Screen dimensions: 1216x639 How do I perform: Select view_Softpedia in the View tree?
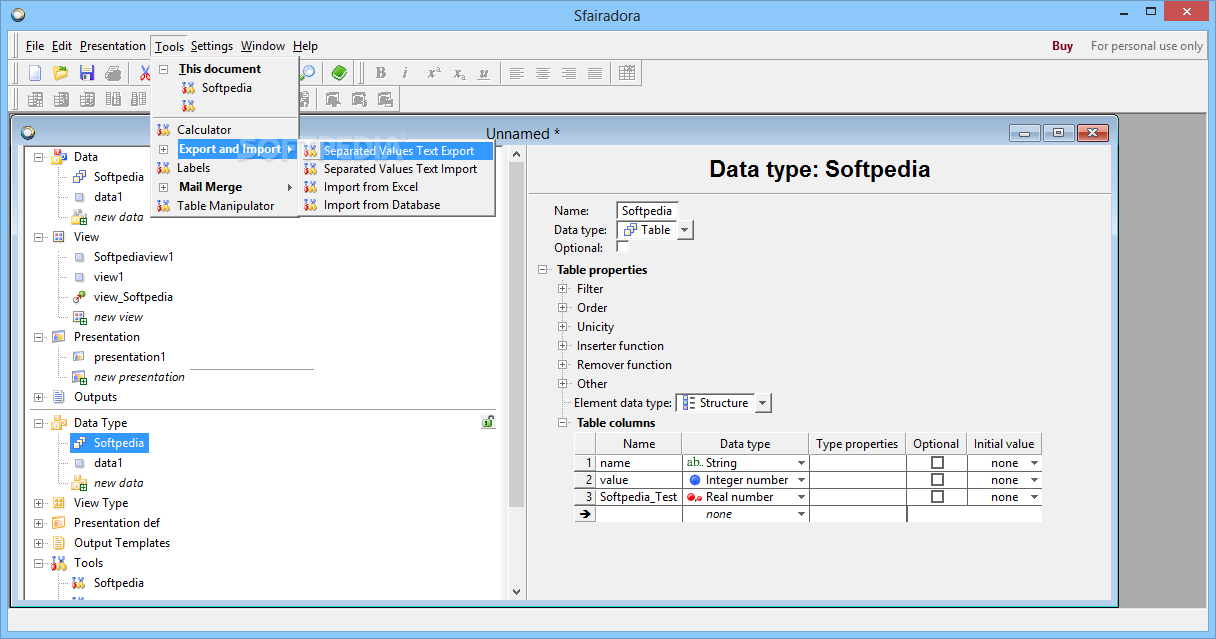[133, 297]
